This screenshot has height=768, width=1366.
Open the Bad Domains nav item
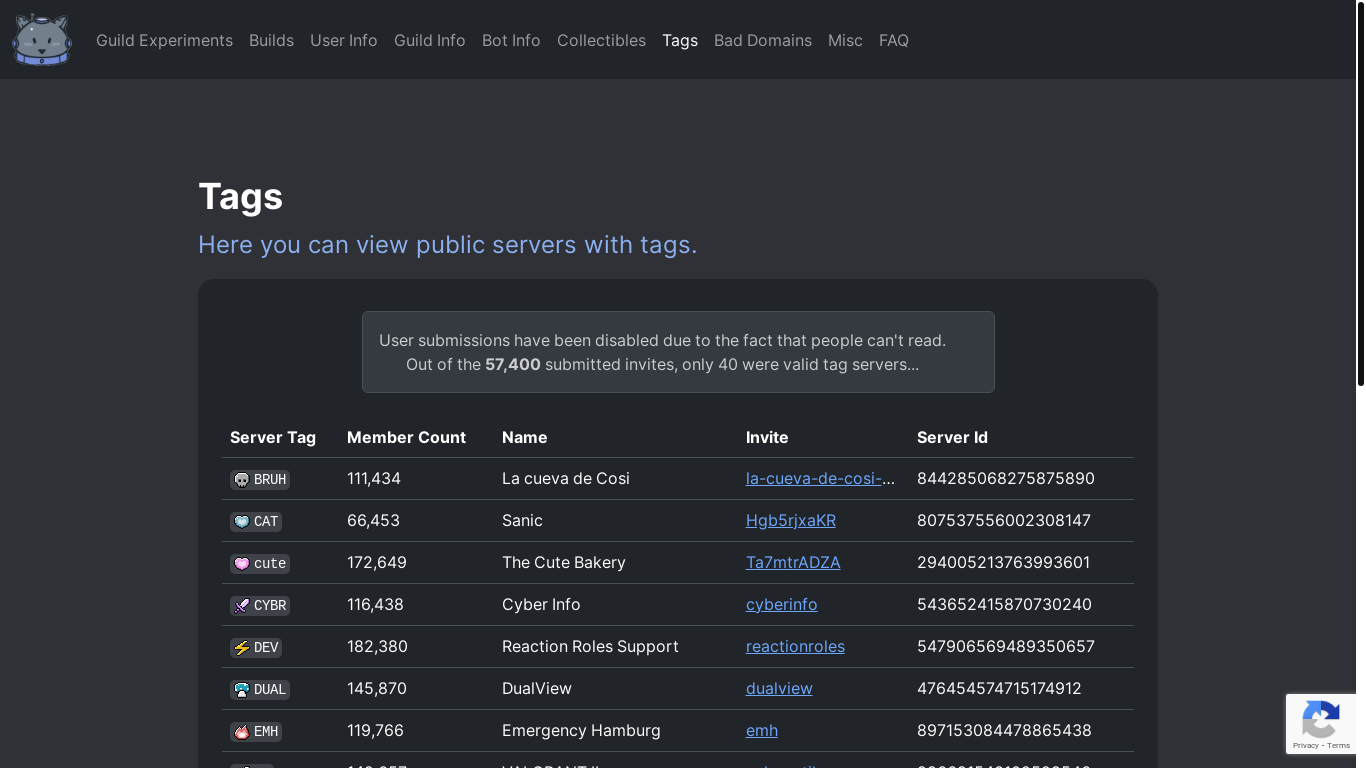pyautogui.click(x=762, y=40)
